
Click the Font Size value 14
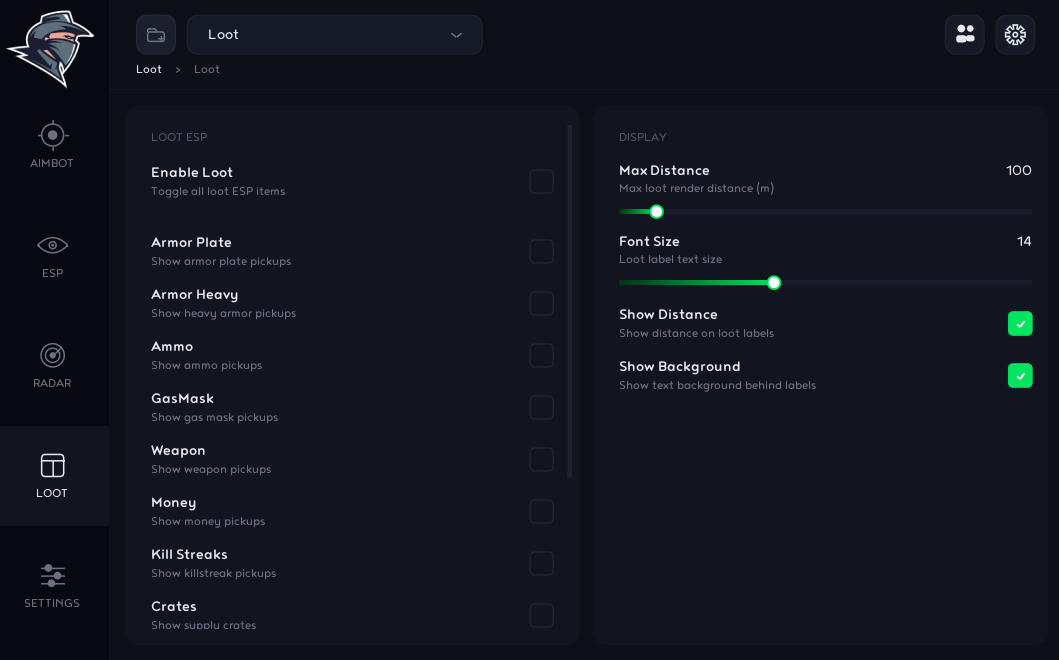pos(1024,241)
